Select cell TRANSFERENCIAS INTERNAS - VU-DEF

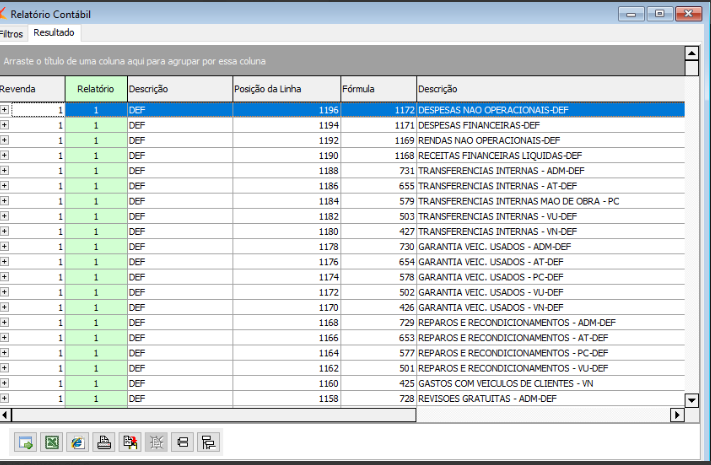click(550, 216)
